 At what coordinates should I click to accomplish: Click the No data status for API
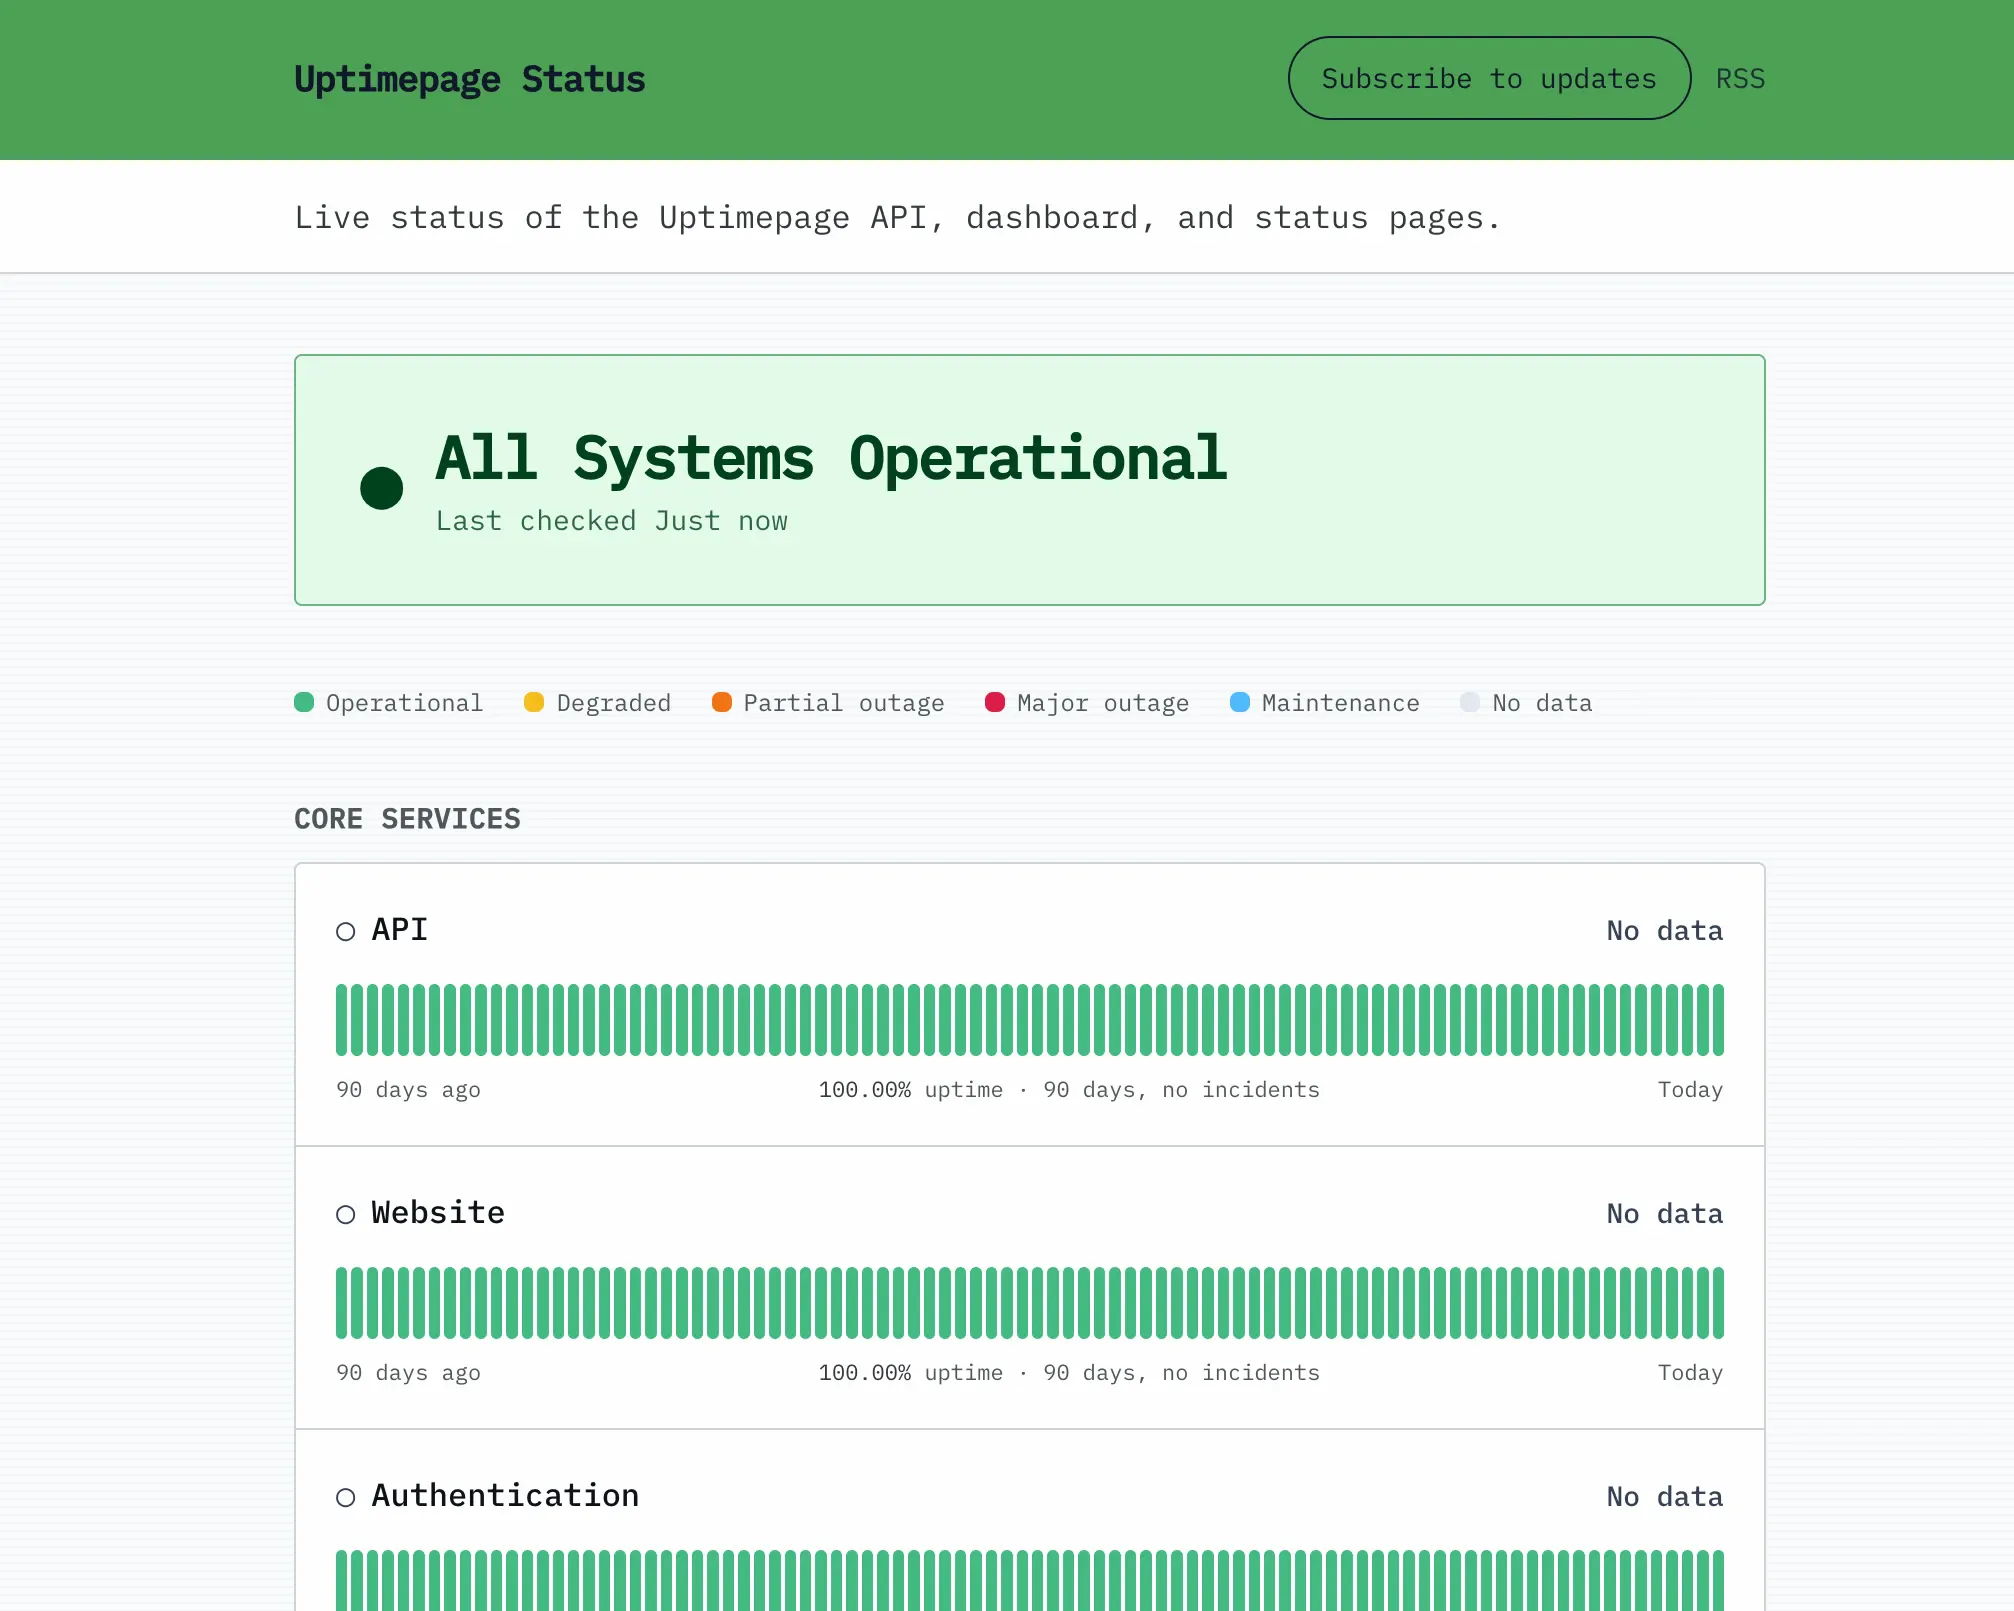pyautogui.click(x=1665, y=931)
